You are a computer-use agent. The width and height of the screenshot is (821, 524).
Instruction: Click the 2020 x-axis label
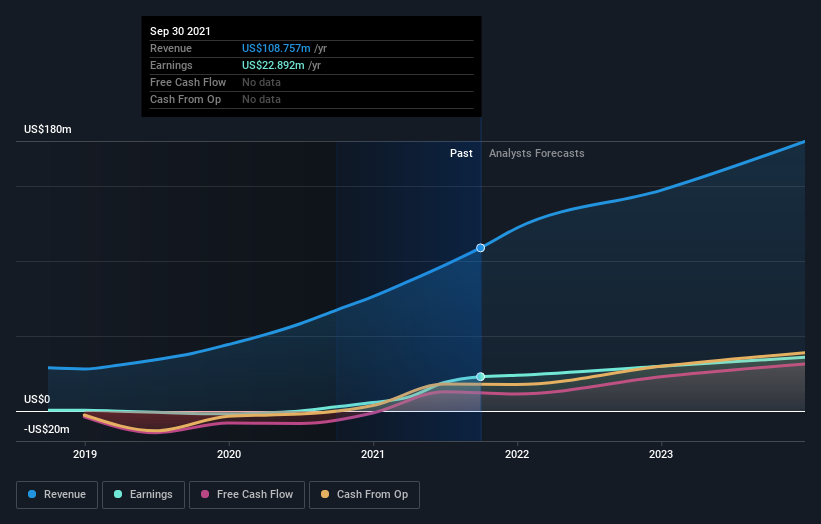pos(229,454)
